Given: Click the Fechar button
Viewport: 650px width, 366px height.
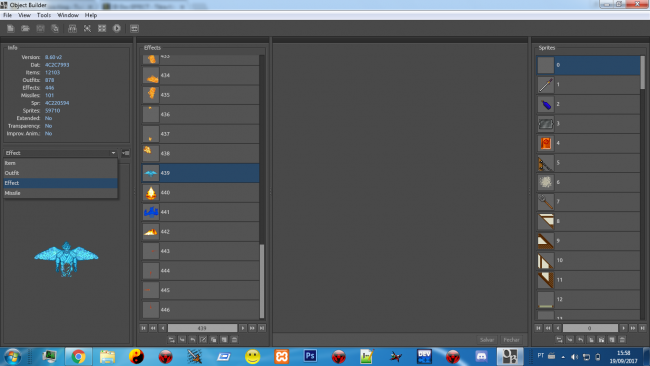Looking at the screenshot, I should click(511, 339).
